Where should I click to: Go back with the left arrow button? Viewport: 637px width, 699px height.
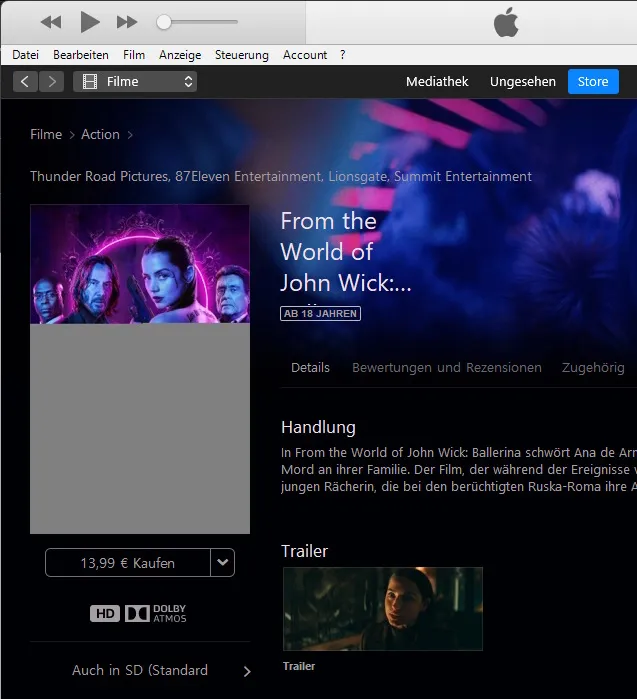click(25, 82)
